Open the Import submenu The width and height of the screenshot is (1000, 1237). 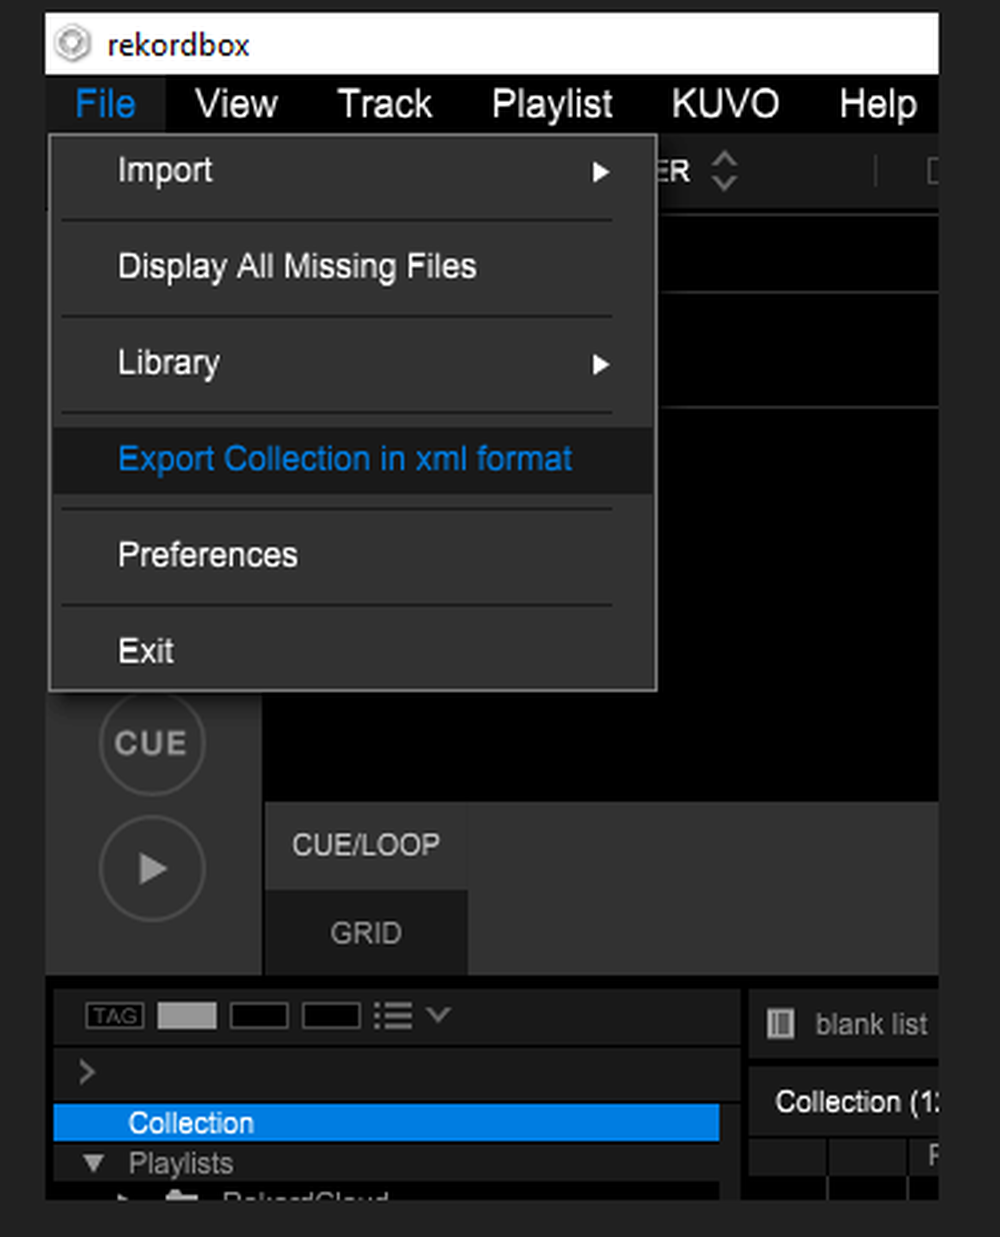point(353,171)
